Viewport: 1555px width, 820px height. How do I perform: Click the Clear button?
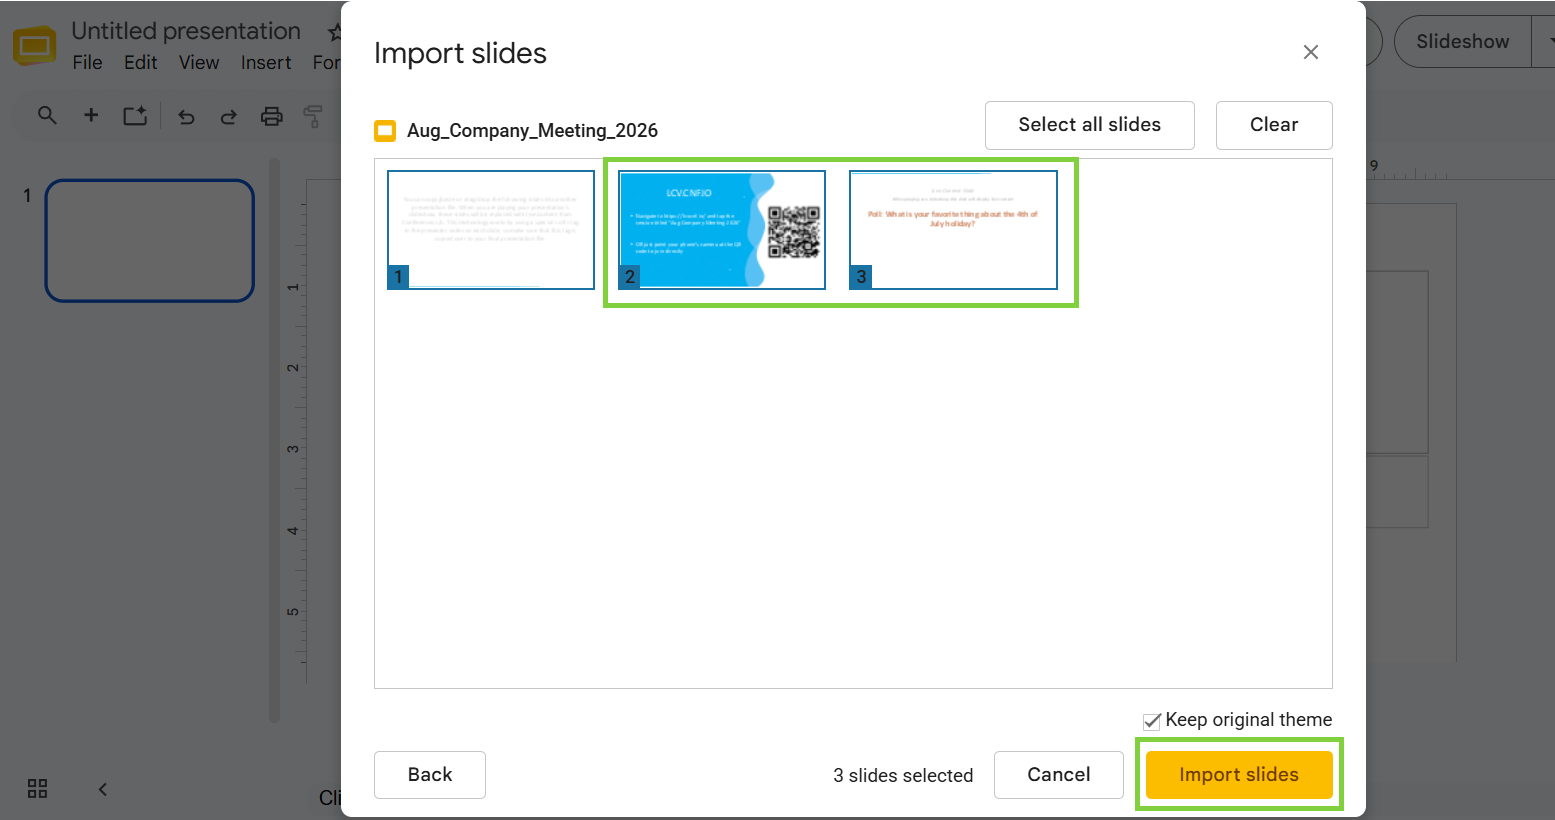pyautogui.click(x=1274, y=125)
